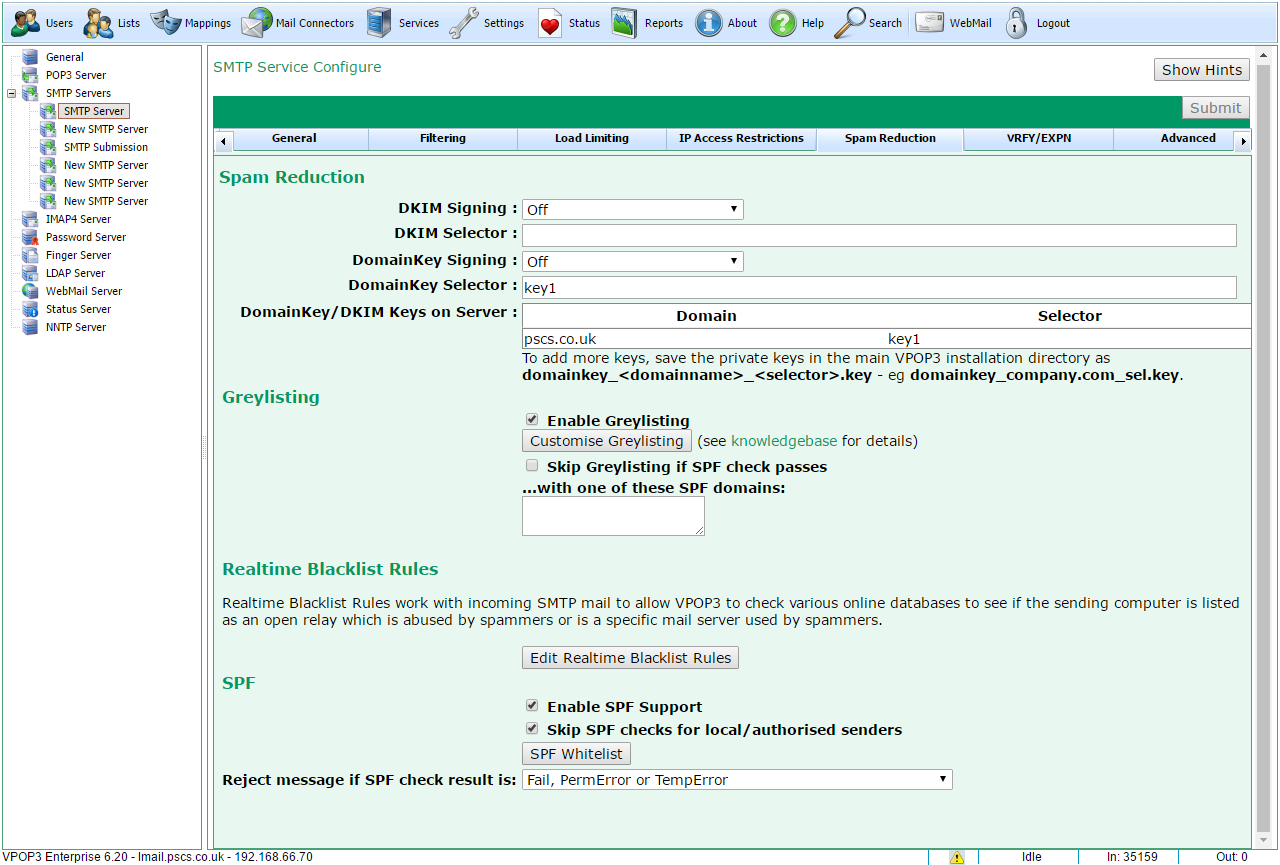Click the DomainKey Selector field containing key1

point(879,287)
